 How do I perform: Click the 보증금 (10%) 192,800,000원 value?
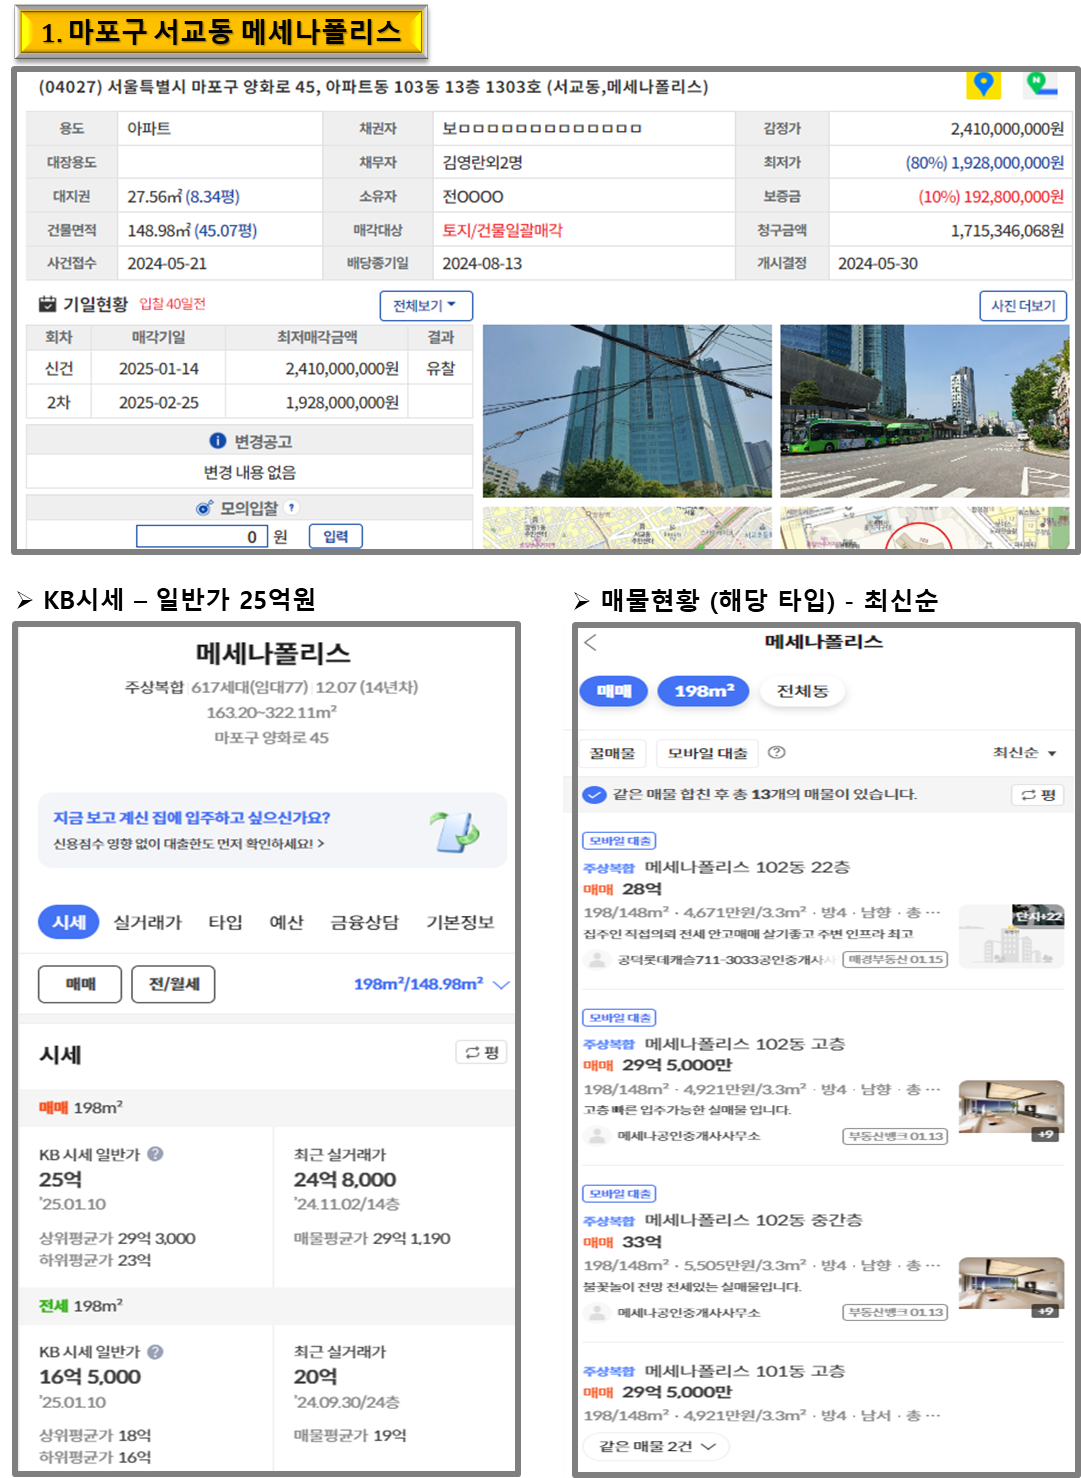990,197
